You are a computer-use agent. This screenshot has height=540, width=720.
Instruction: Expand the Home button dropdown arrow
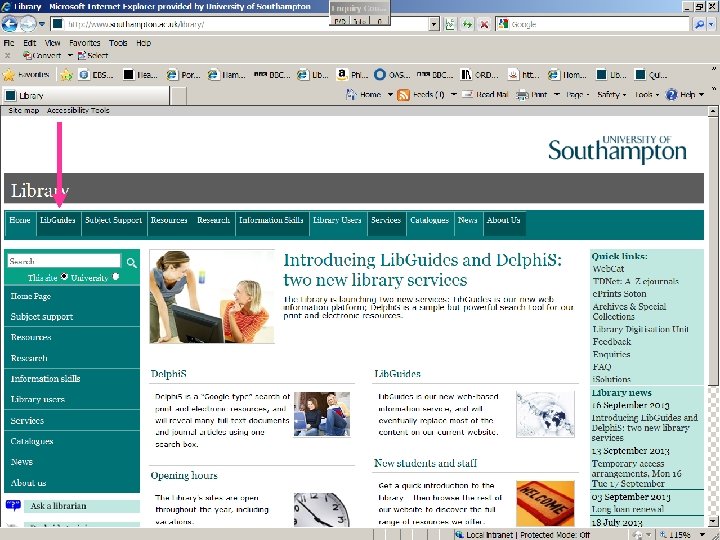coord(390,95)
